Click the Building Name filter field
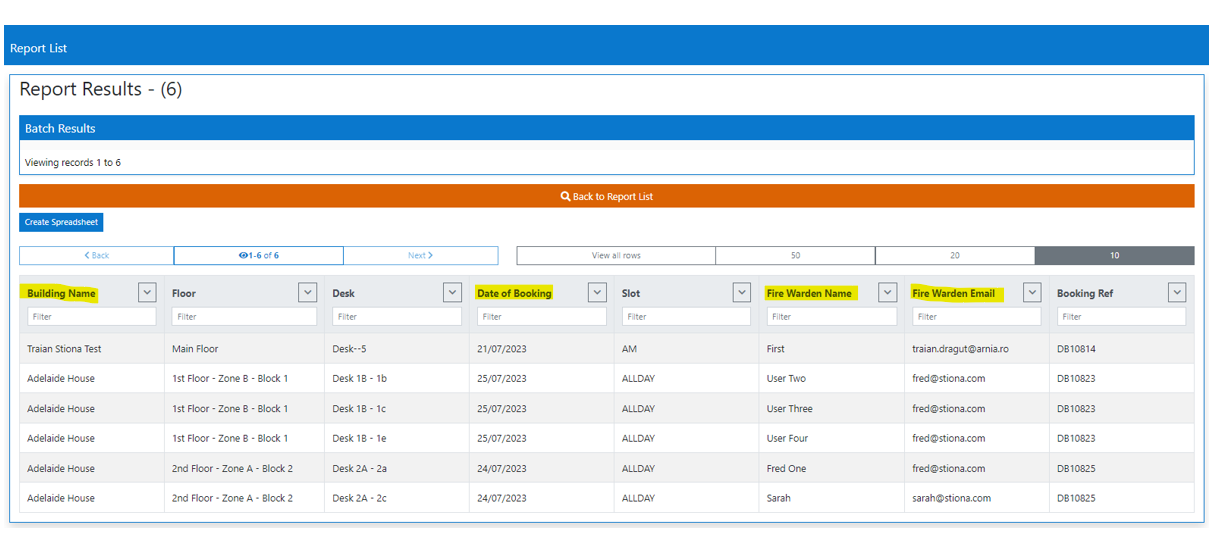 [x=92, y=317]
